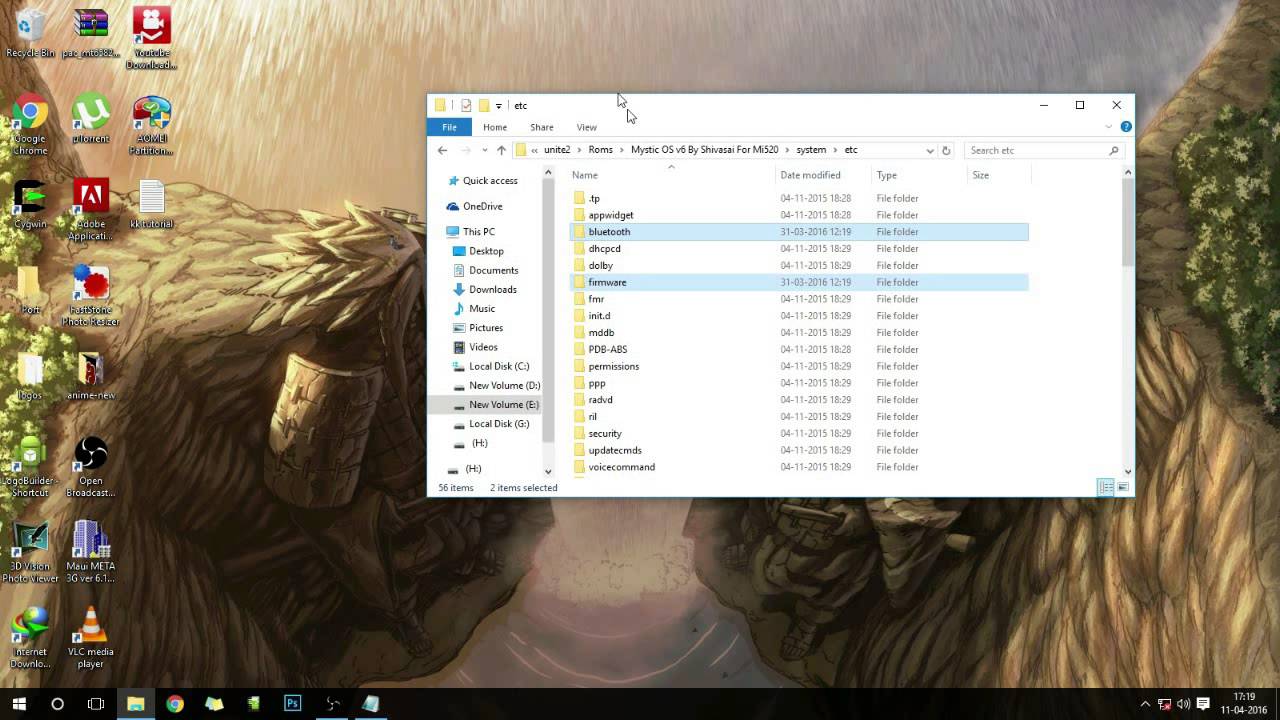
Task: Click the volume icon in system tray
Action: pyautogui.click(x=1184, y=704)
